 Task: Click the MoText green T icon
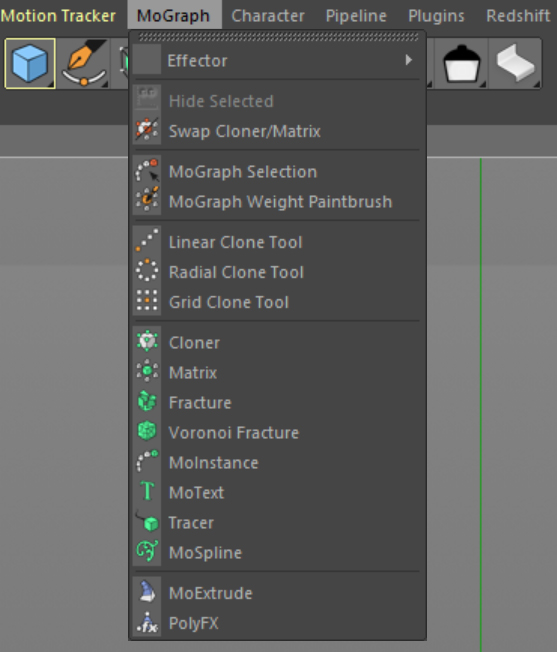[147, 492]
